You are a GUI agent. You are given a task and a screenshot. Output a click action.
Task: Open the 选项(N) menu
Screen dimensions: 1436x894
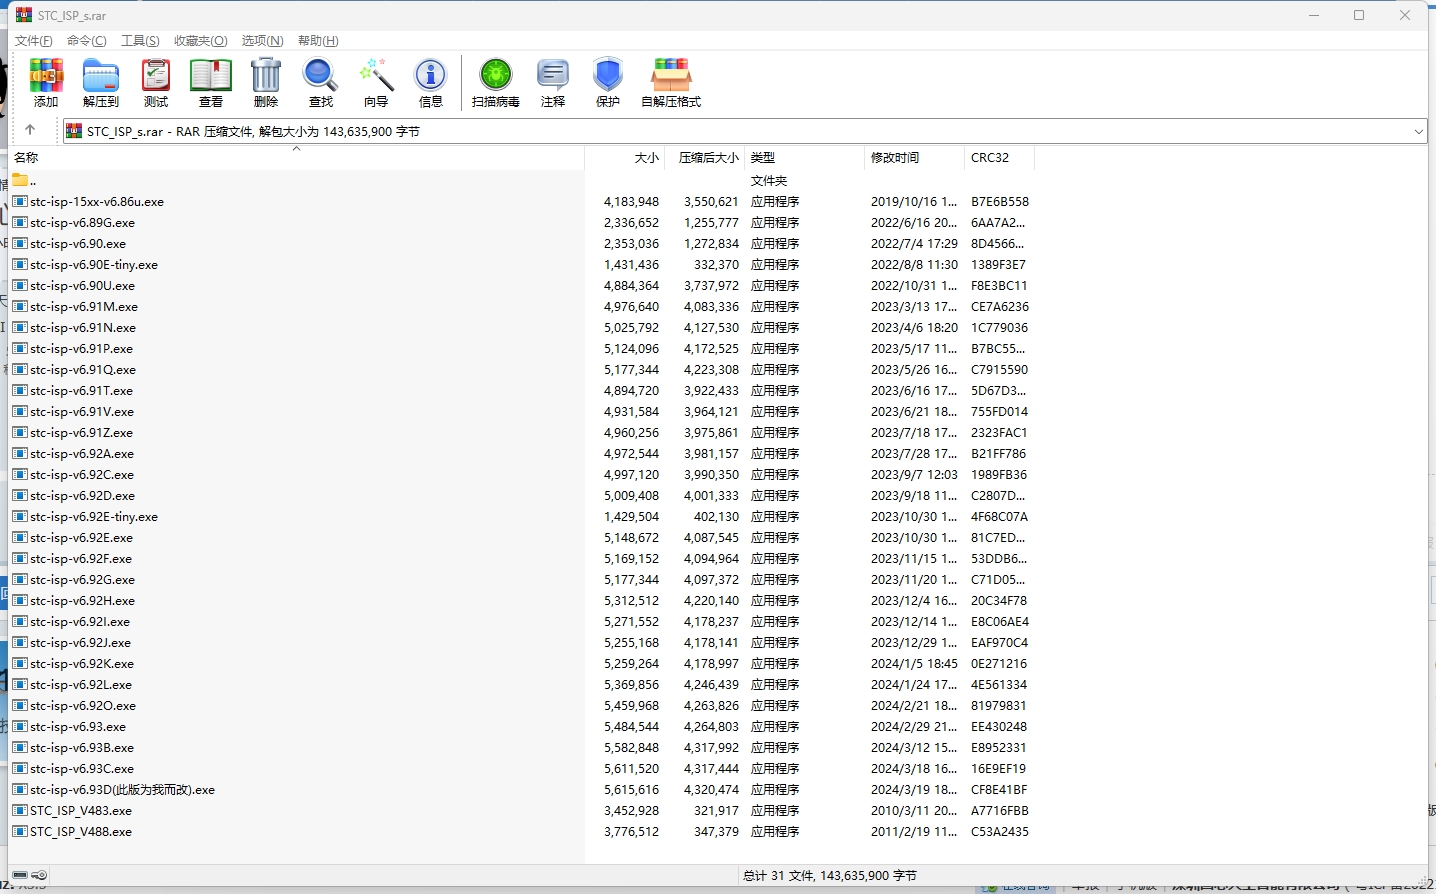tap(263, 40)
